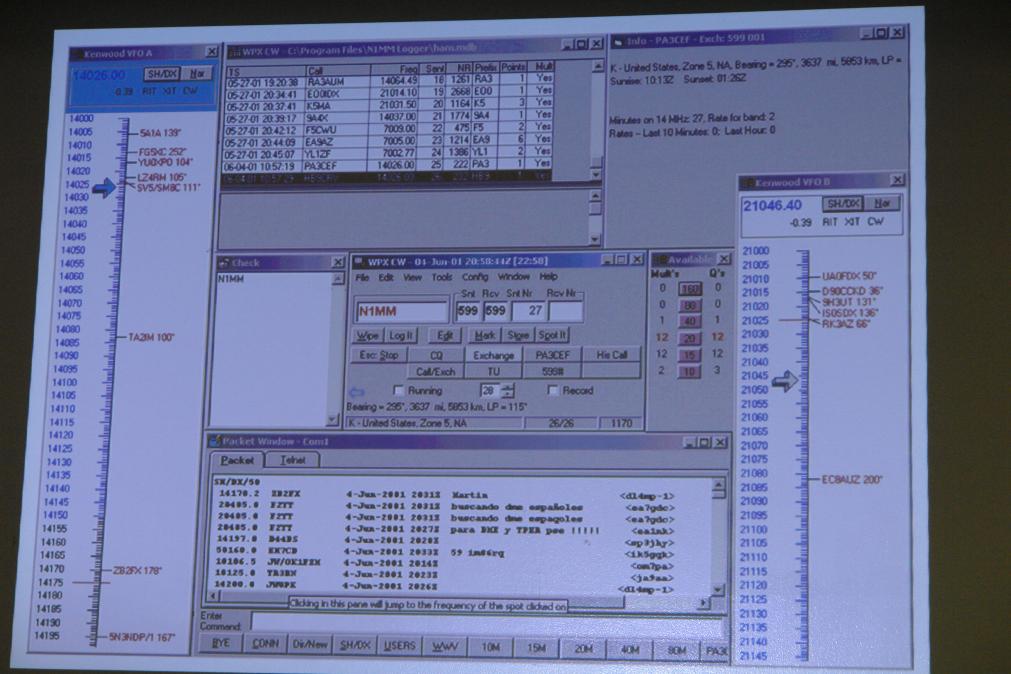This screenshot has height=674, width=1011.
Task: Click the 80M packet button
Action: tap(676, 650)
